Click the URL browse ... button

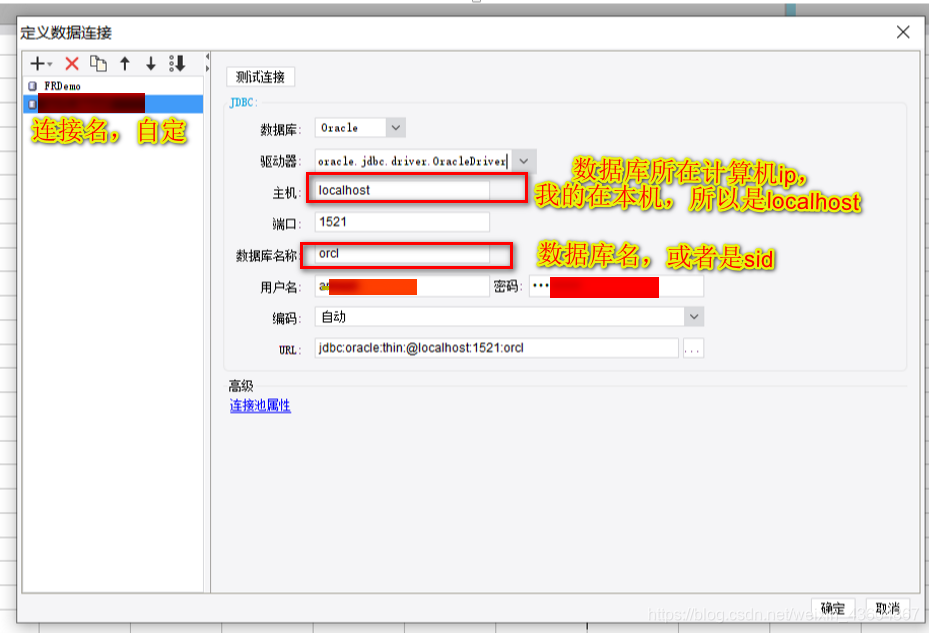tap(694, 347)
